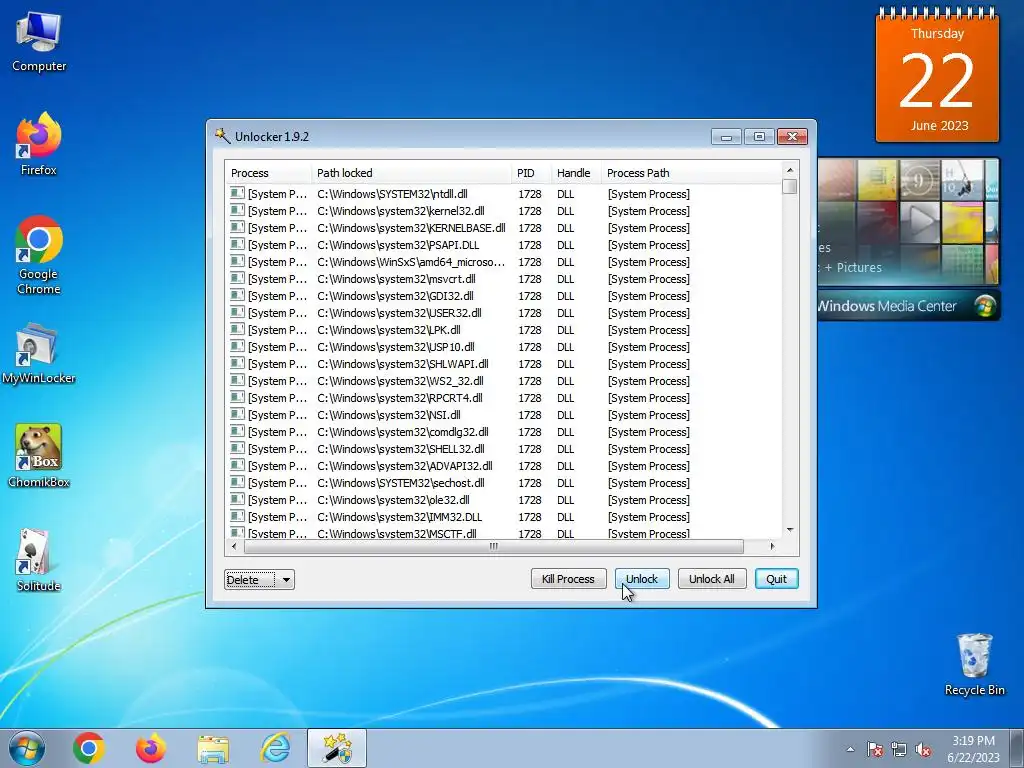Open the Windows Start menu orb
Screen dimensions: 1024x768
coord(27,748)
